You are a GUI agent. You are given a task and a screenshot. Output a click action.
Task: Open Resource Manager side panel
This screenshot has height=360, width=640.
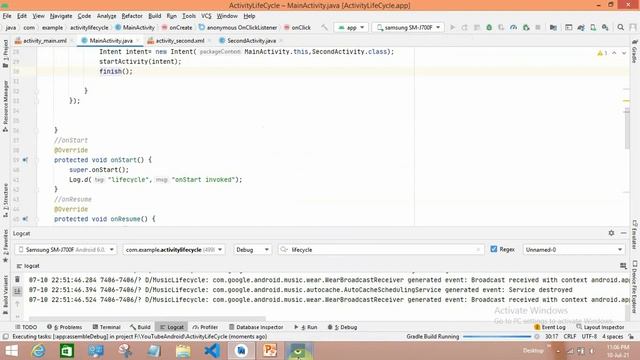coord(5,106)
